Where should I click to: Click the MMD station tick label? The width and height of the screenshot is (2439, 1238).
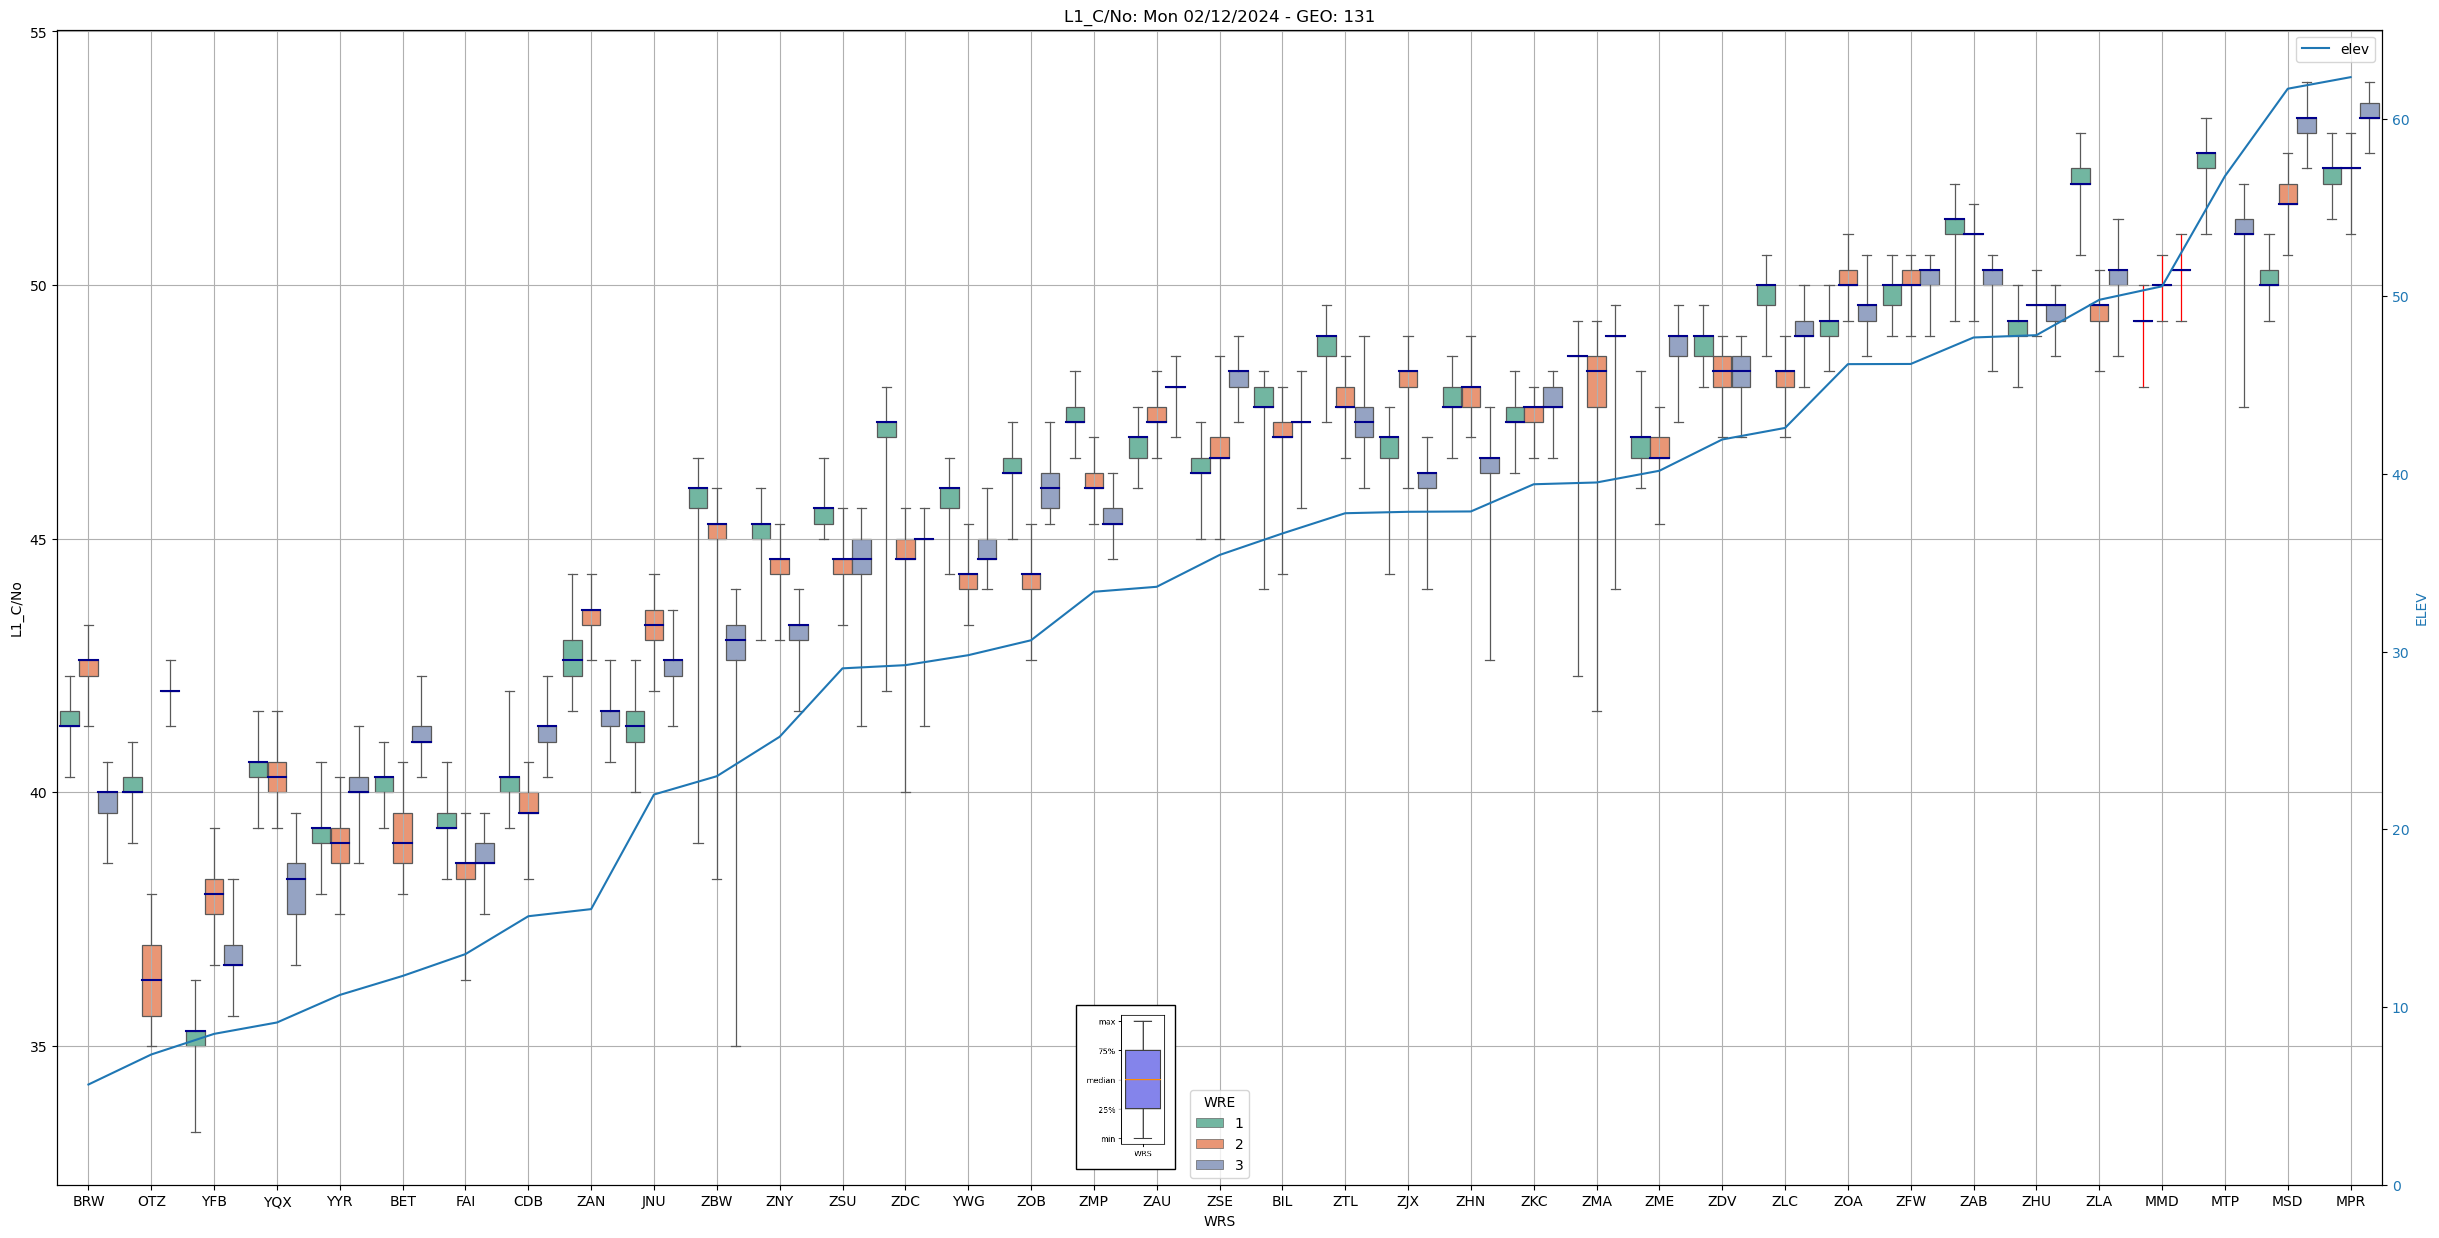coord(2161,1201)
